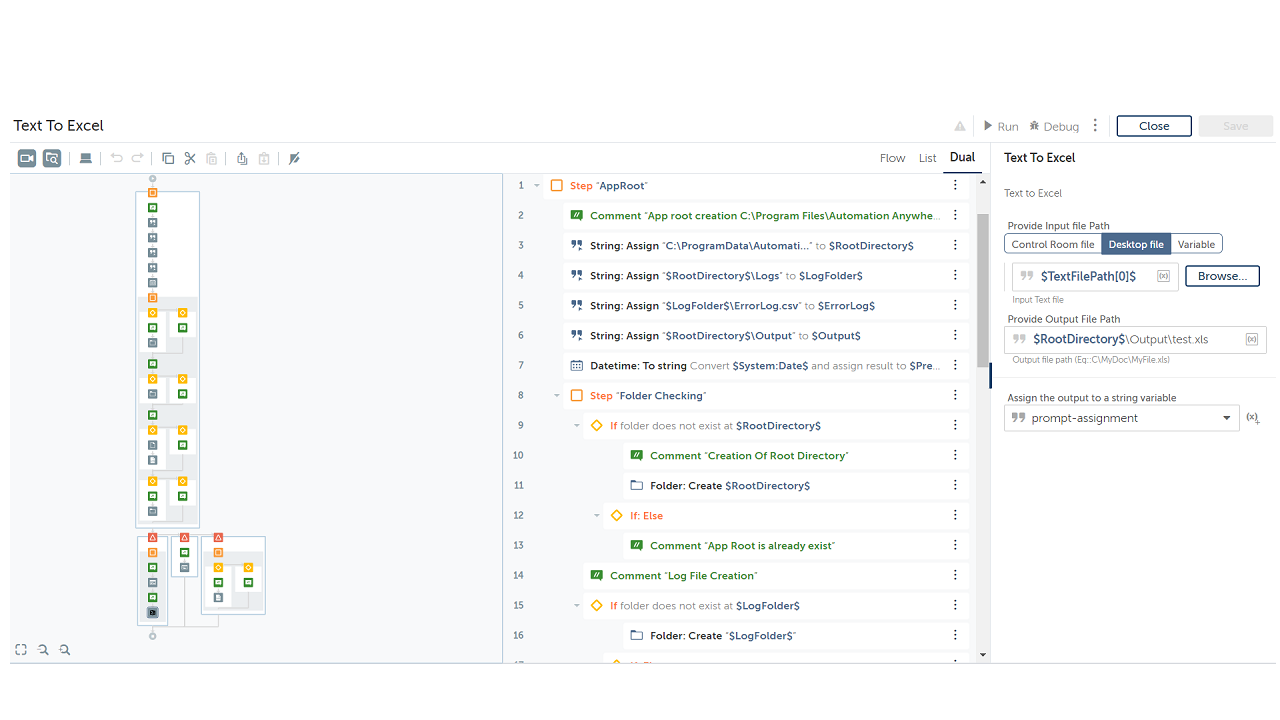
Task: Click the fit-to-screen icon on flow canvas
Action: tap(21, 650)
